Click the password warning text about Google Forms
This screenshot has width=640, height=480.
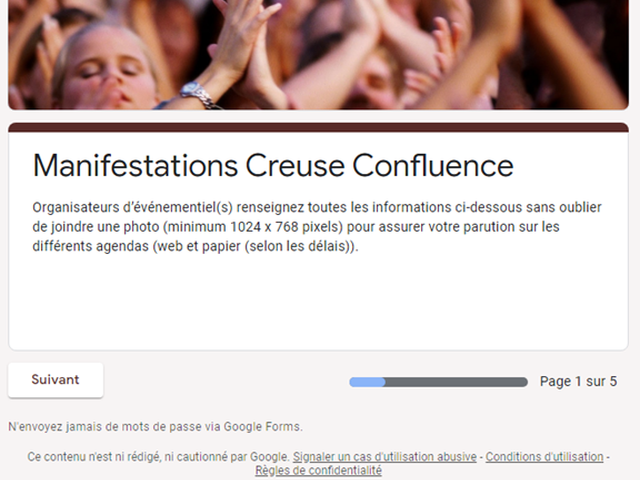156,427
